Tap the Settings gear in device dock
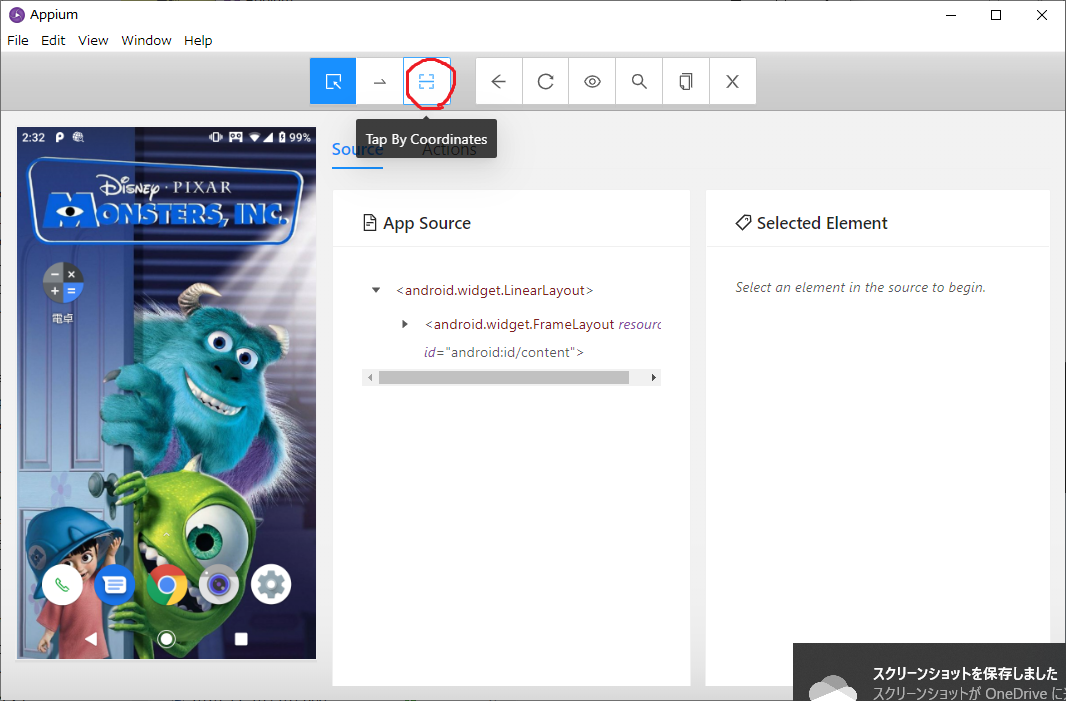 [x=271, y=585]
